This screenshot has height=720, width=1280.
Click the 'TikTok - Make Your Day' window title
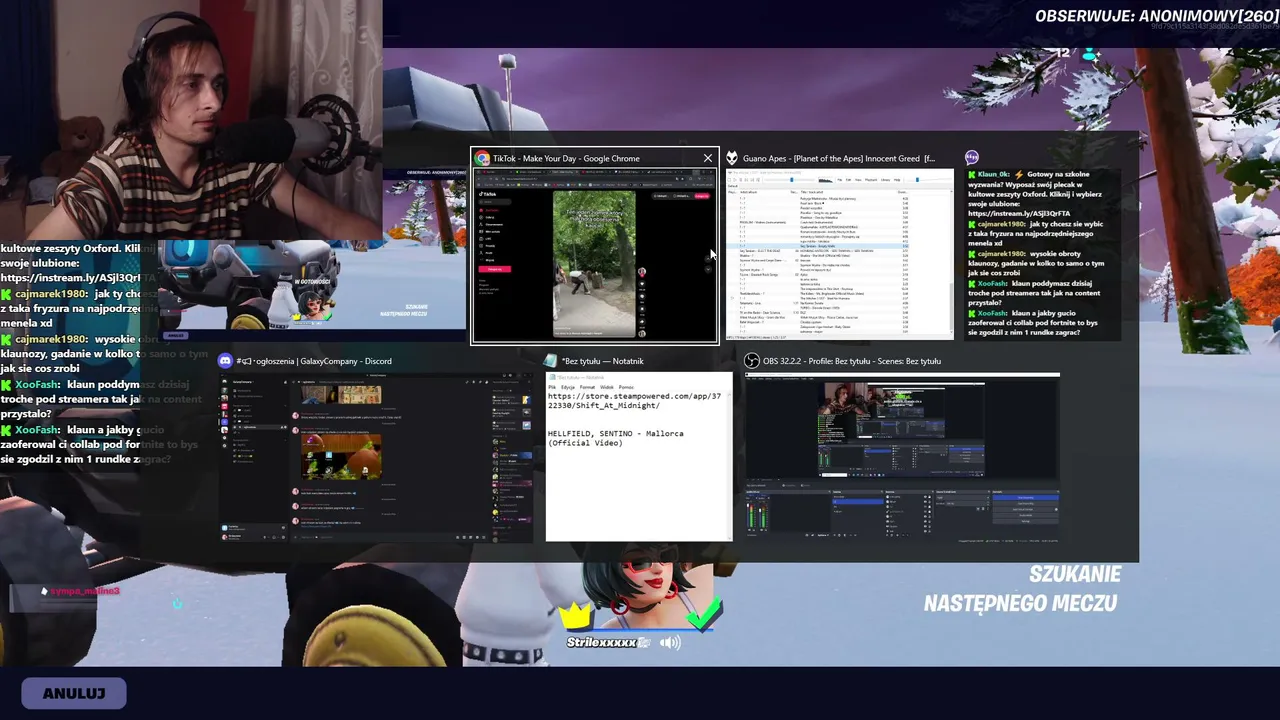(566, 158)
